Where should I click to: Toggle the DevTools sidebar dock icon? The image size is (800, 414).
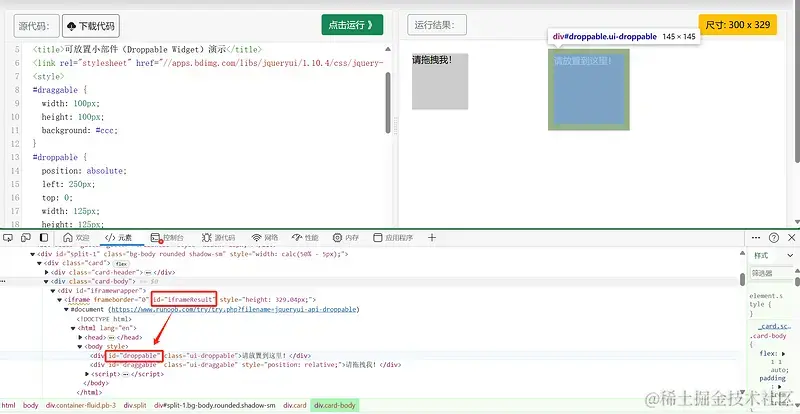click(x=44, y=237)
